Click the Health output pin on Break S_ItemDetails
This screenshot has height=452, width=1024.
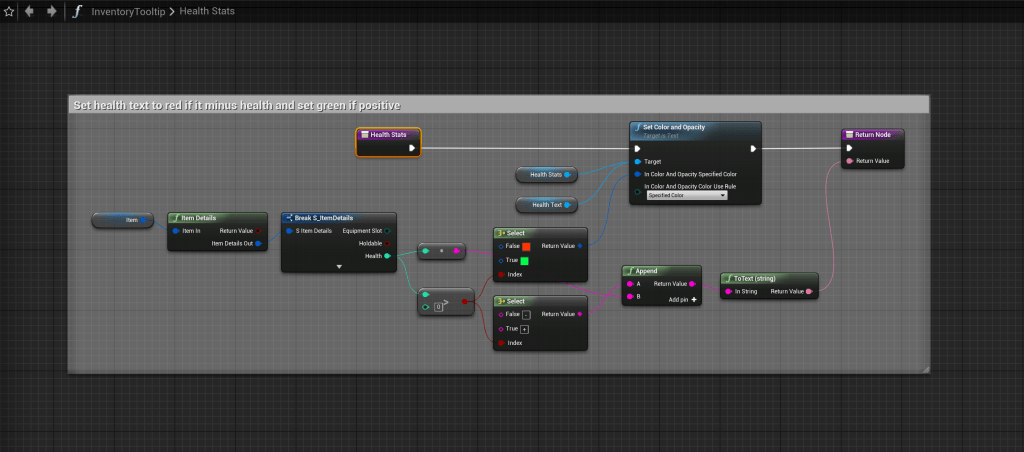click(x=387, y=255)
